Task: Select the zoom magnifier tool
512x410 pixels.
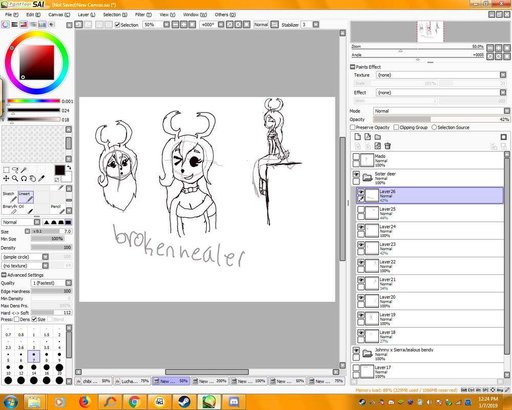Action: click(15, 179)
